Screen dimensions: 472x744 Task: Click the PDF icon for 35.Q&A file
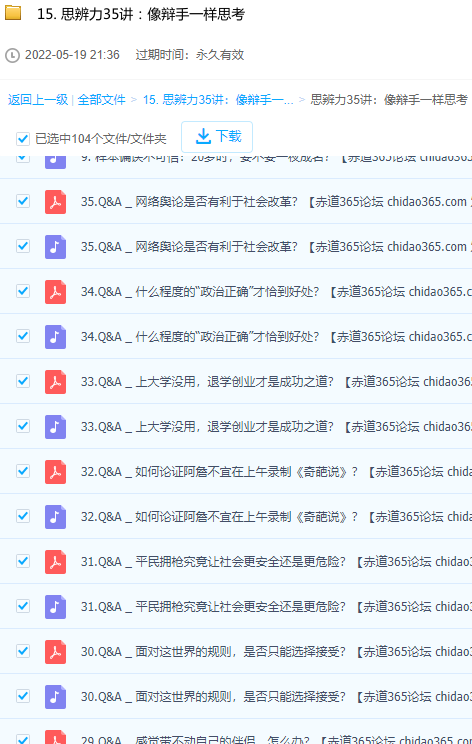(56, 202)
